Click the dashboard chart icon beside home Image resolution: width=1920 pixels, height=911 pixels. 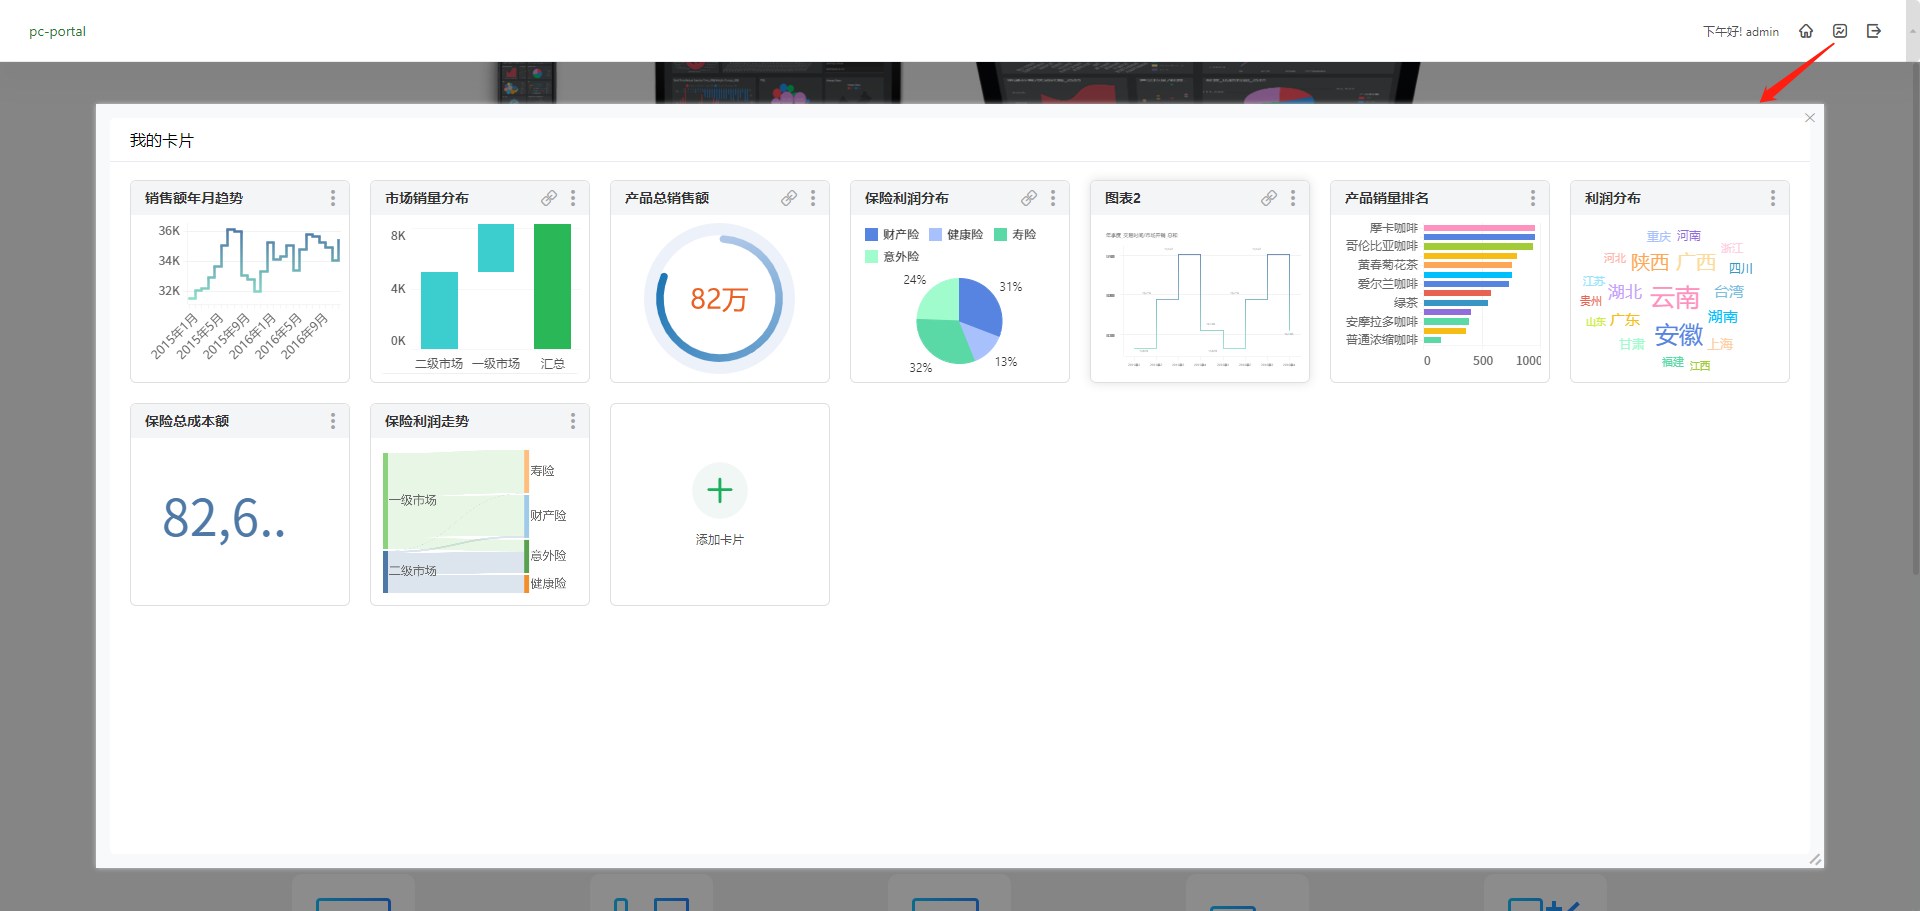coord(1840,31)
